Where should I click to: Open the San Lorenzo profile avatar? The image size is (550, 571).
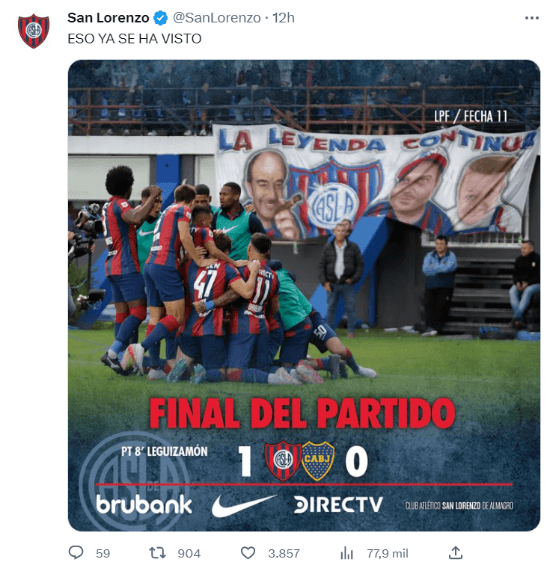click(x=34, y=31)
